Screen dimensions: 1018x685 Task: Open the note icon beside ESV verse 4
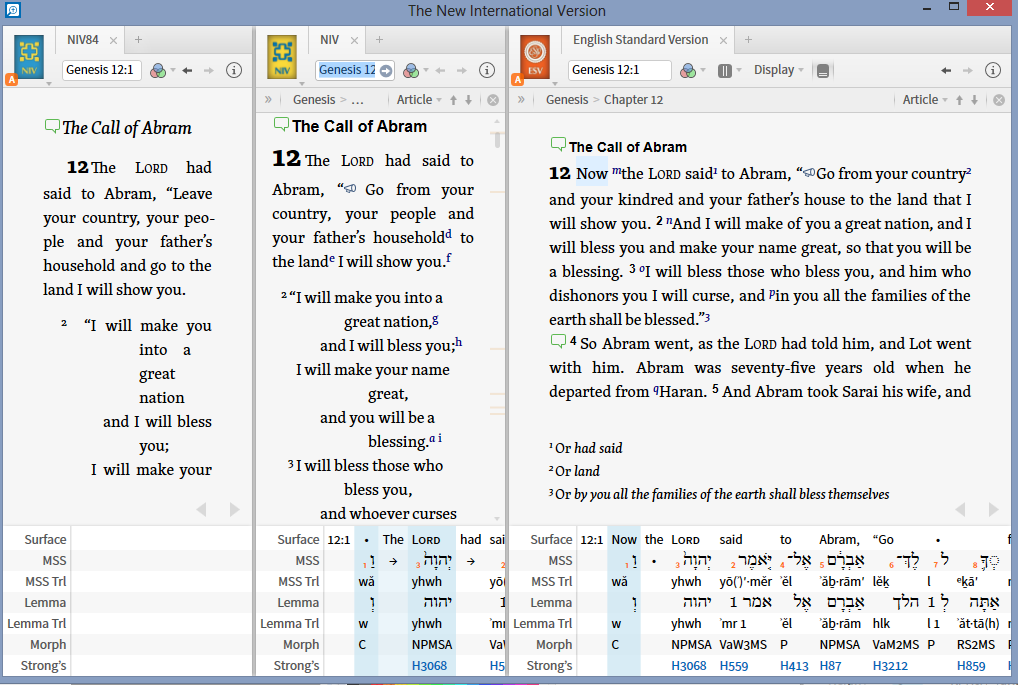click(x=558, y=342)
